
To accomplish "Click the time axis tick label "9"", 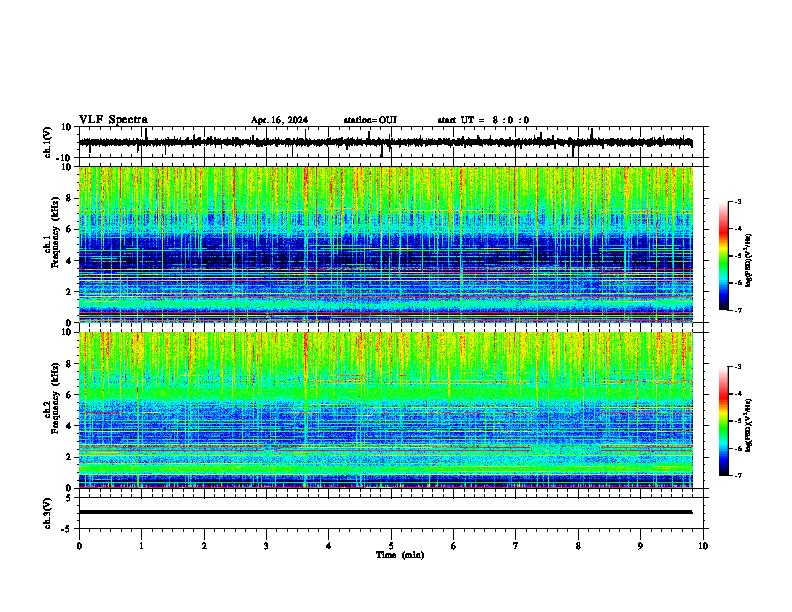I will pyautogui.click(x=640, y=546).
